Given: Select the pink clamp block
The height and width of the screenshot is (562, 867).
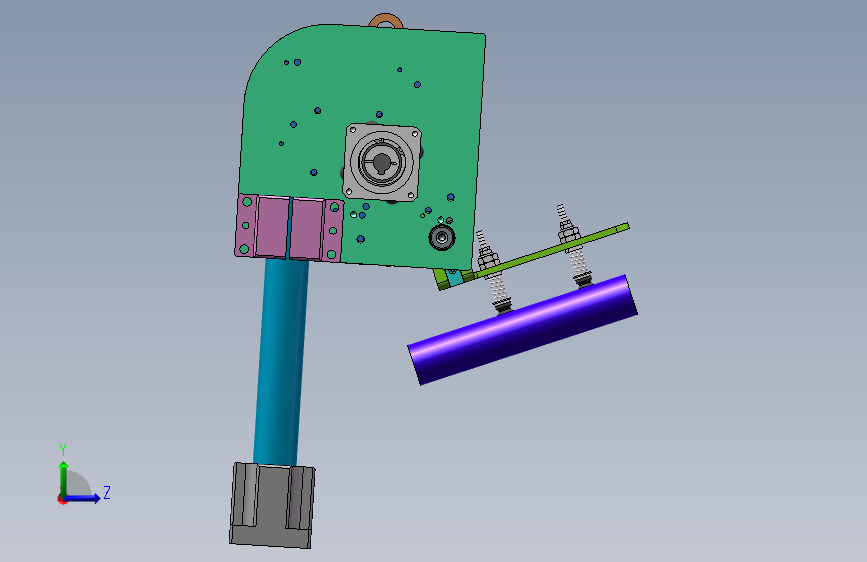Looking at the screenshot, I should [x=289, y=228].
